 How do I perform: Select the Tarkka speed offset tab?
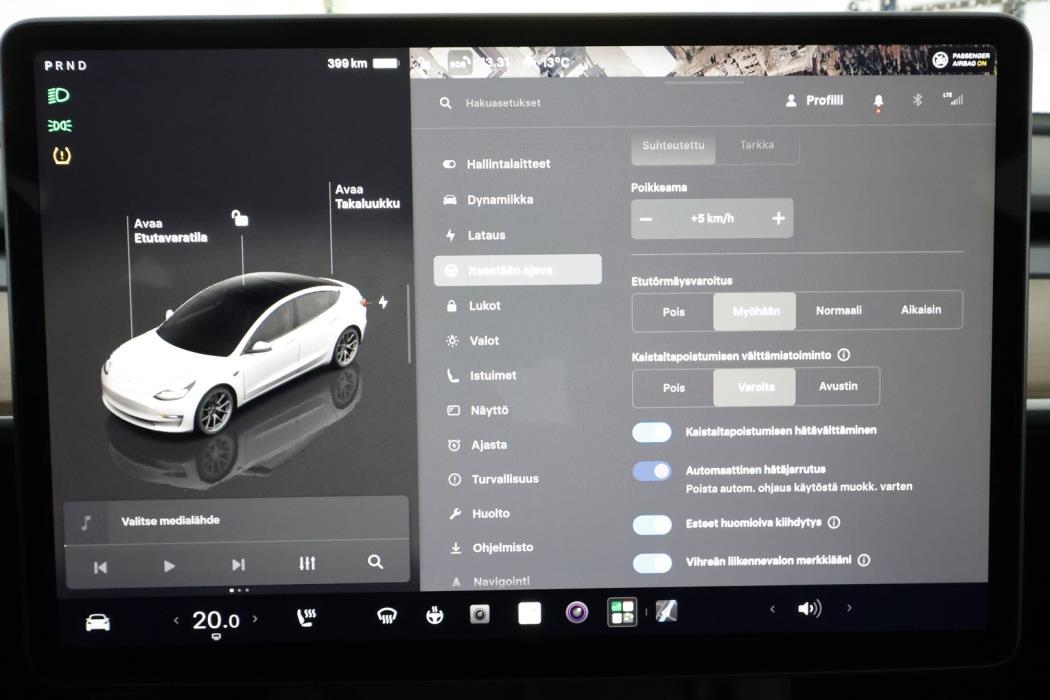tap(757, 145)
